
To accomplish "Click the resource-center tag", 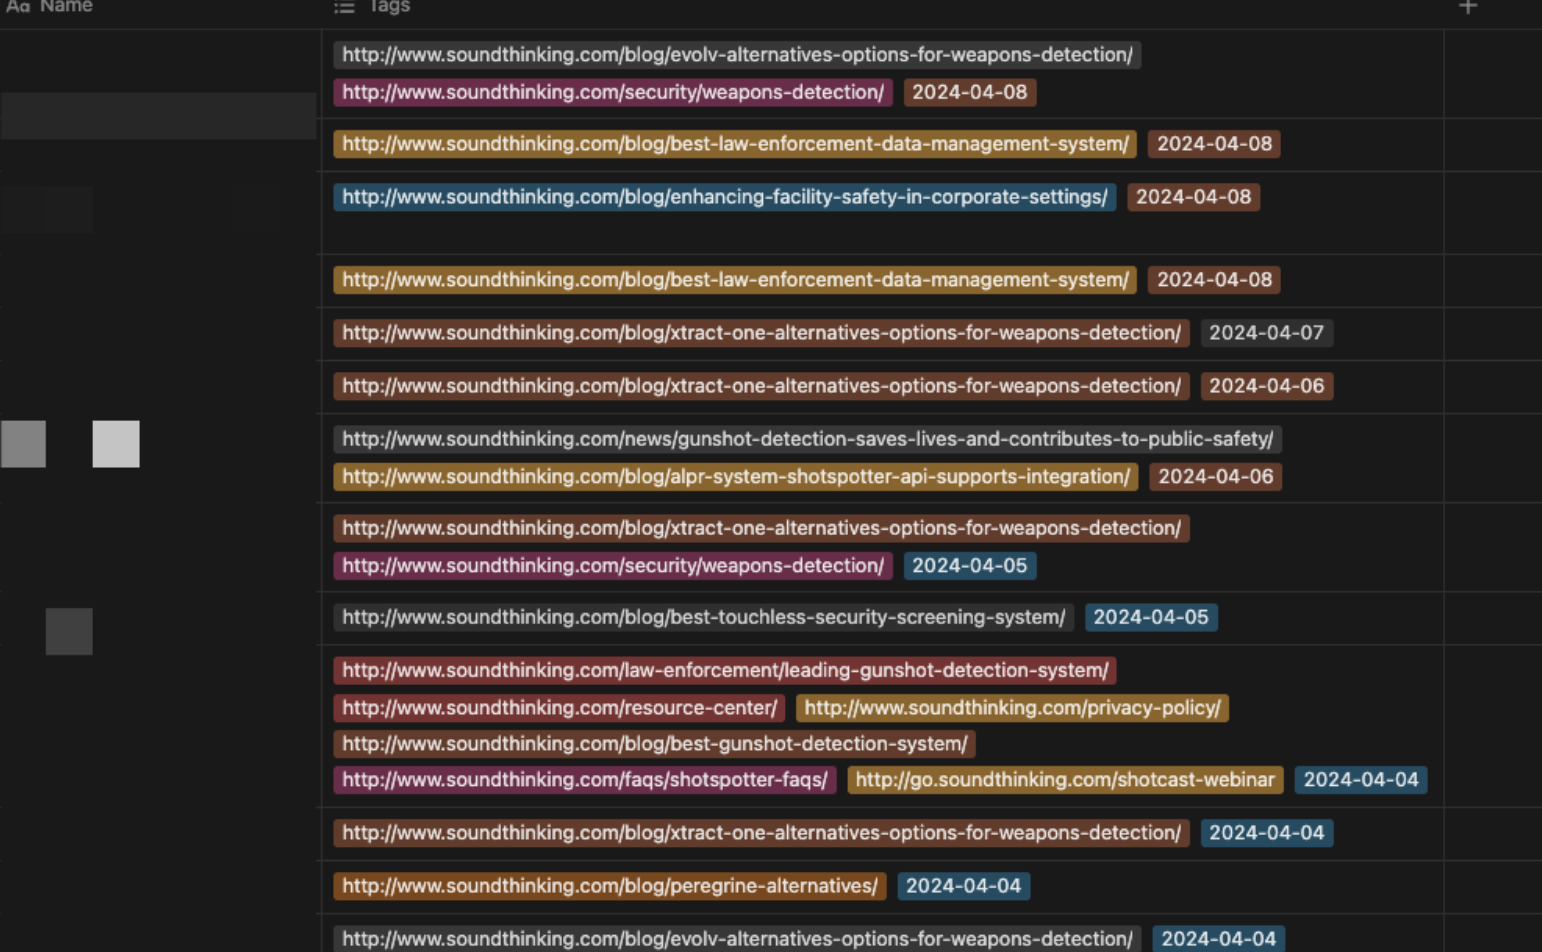I will coord(559,708).
